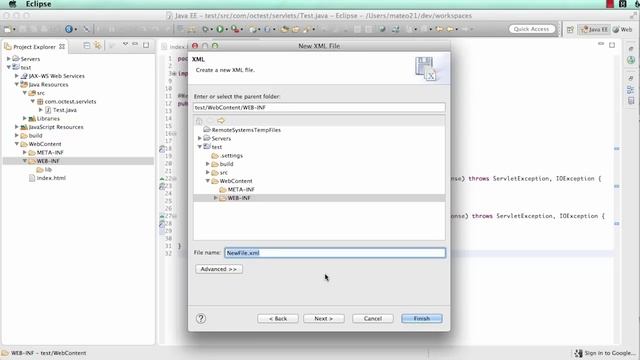Collapse test project in the dialog tree
Viewport: 640px width, 360px height.
coord(200,147)
